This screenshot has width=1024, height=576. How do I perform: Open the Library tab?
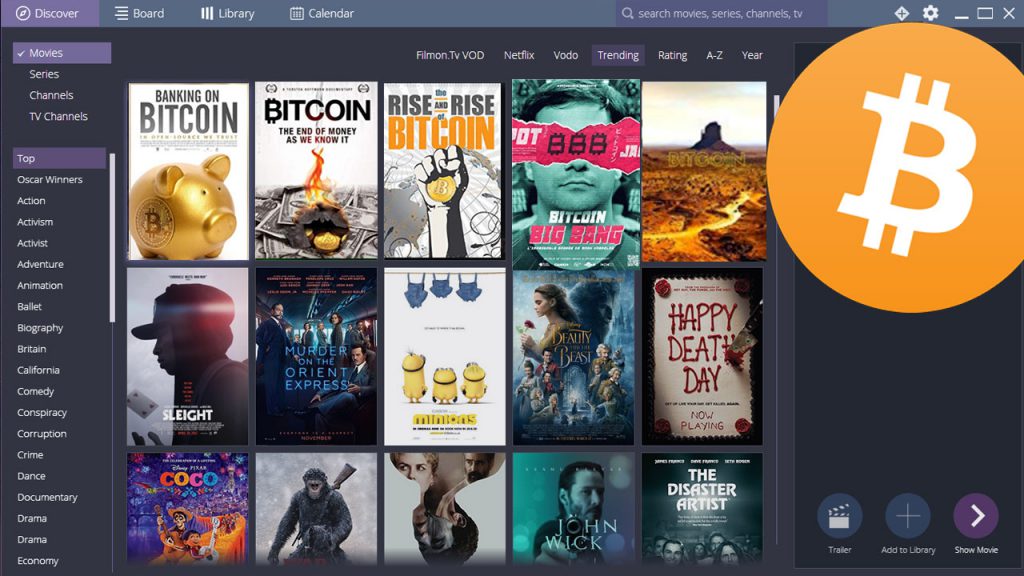227,13
